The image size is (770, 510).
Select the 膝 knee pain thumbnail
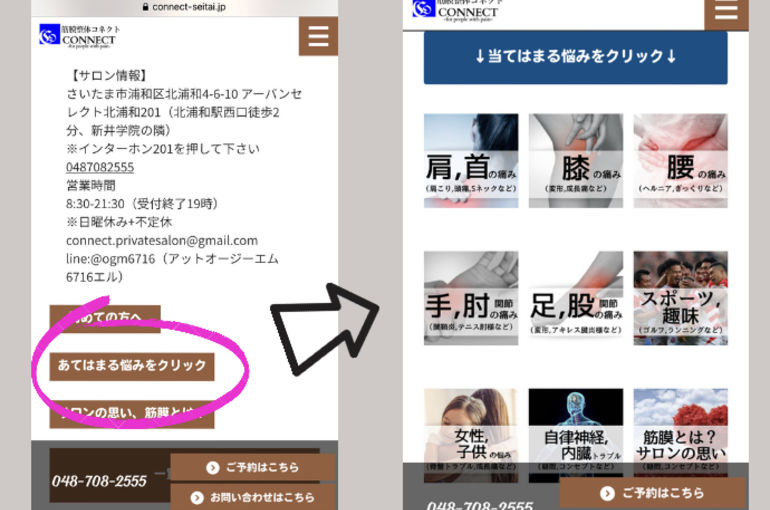(x=575, y=160)
